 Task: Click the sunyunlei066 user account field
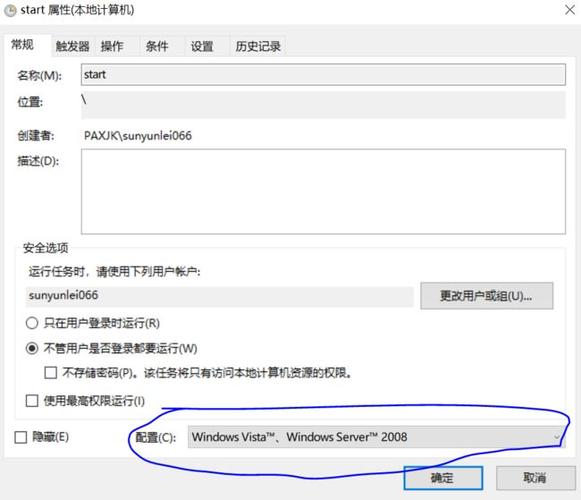219,296
